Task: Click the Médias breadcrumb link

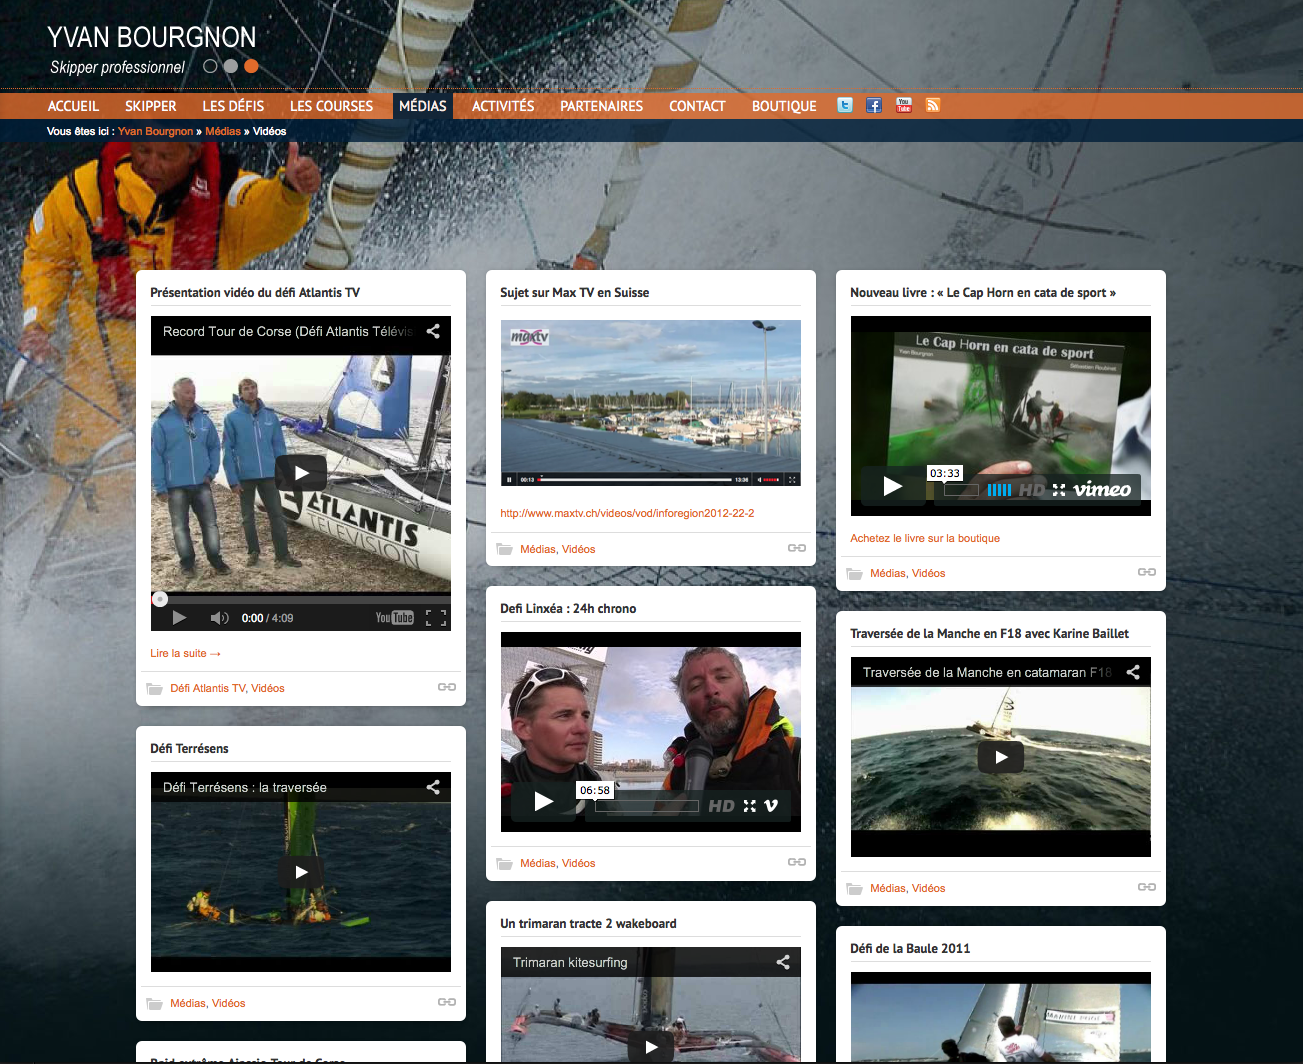Action: coord(223,131)
